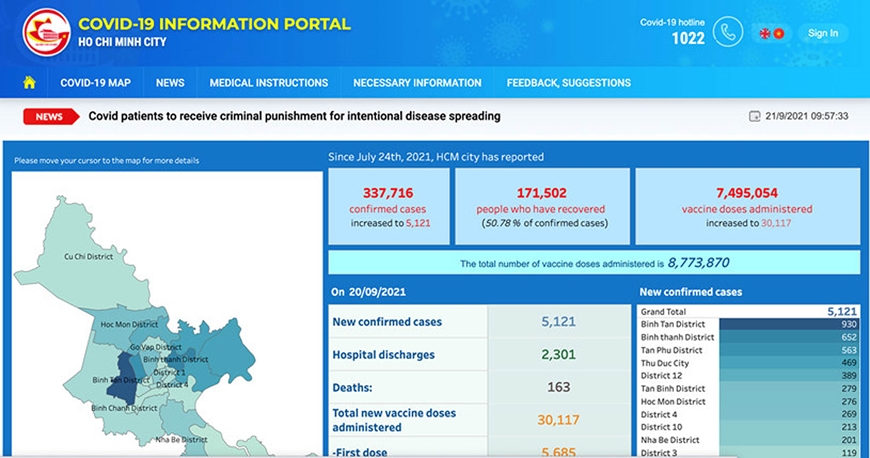Click the home icon in navigation bar
The image size is (870, 458).
pyautogui.click(x=29, y=83)
